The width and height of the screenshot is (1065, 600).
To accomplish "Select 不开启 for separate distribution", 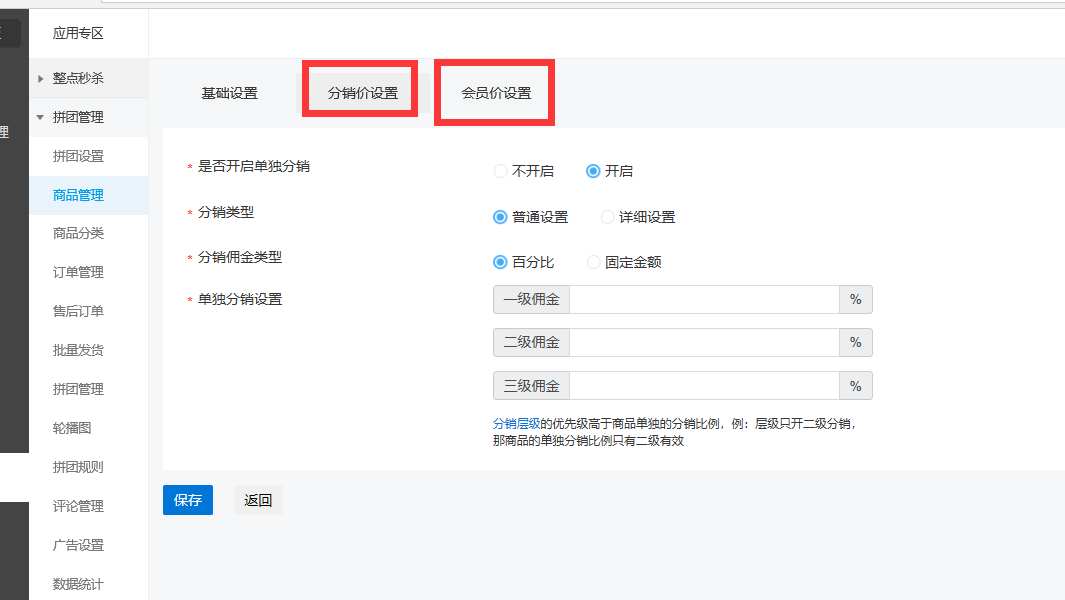I will pyautogui.click(x=501, y=171).
